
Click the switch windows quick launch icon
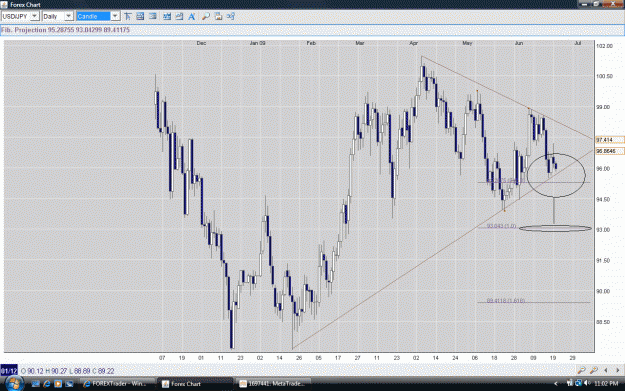point(69,384)
